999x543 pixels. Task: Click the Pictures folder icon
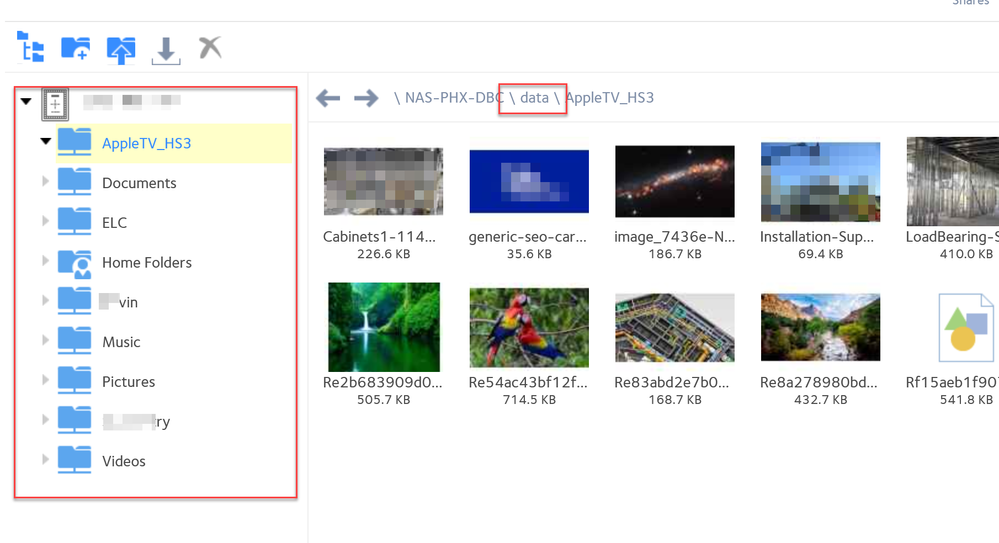tap(75, 380)
